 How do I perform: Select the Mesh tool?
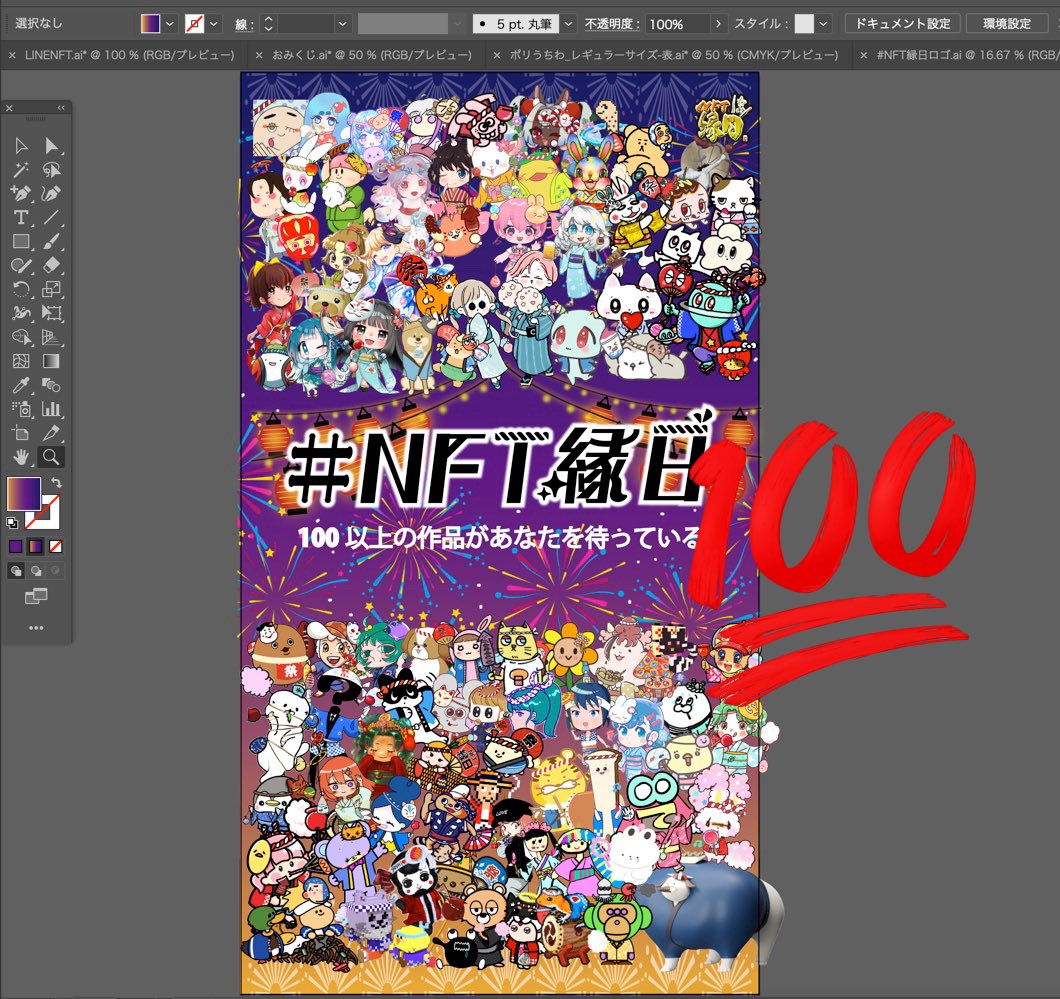pyautogui.click(x=21, y=361)
